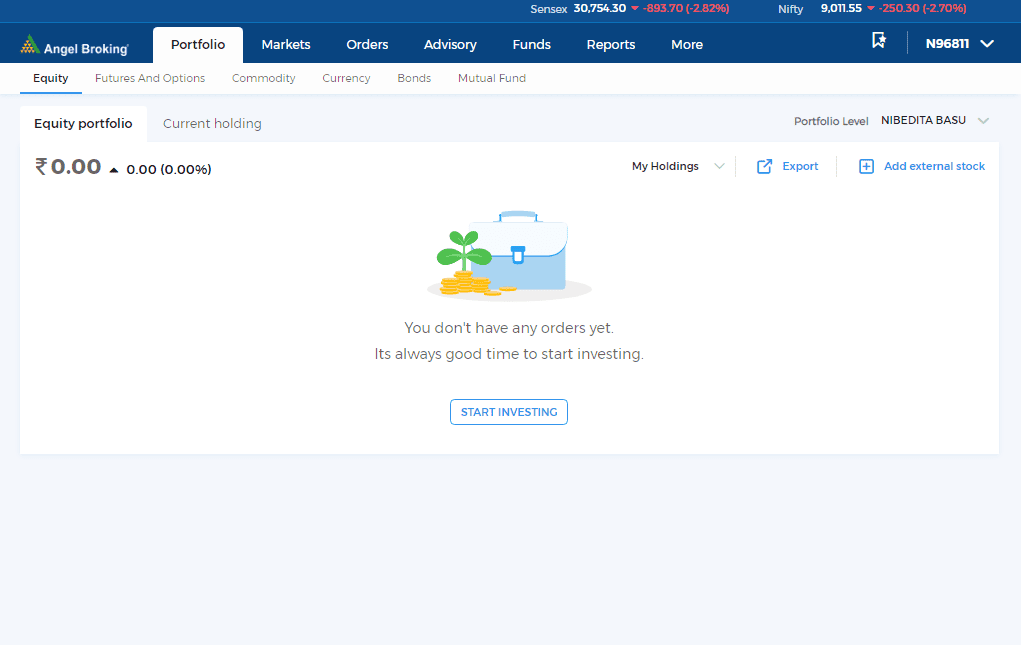Go to the Reports menu
This screenshot has width=1023, height=645.
[611, 44]
